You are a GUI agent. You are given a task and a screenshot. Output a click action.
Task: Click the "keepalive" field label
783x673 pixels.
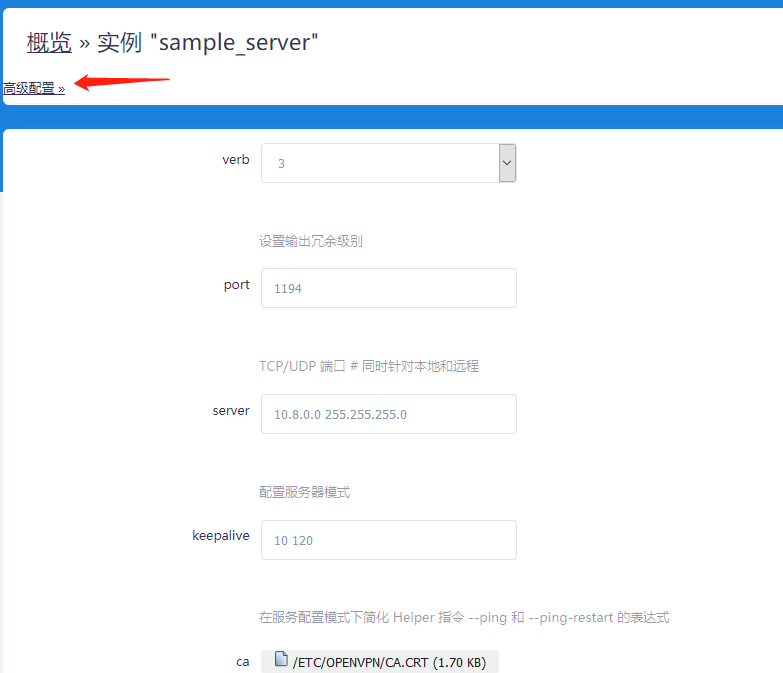point(220,536)
